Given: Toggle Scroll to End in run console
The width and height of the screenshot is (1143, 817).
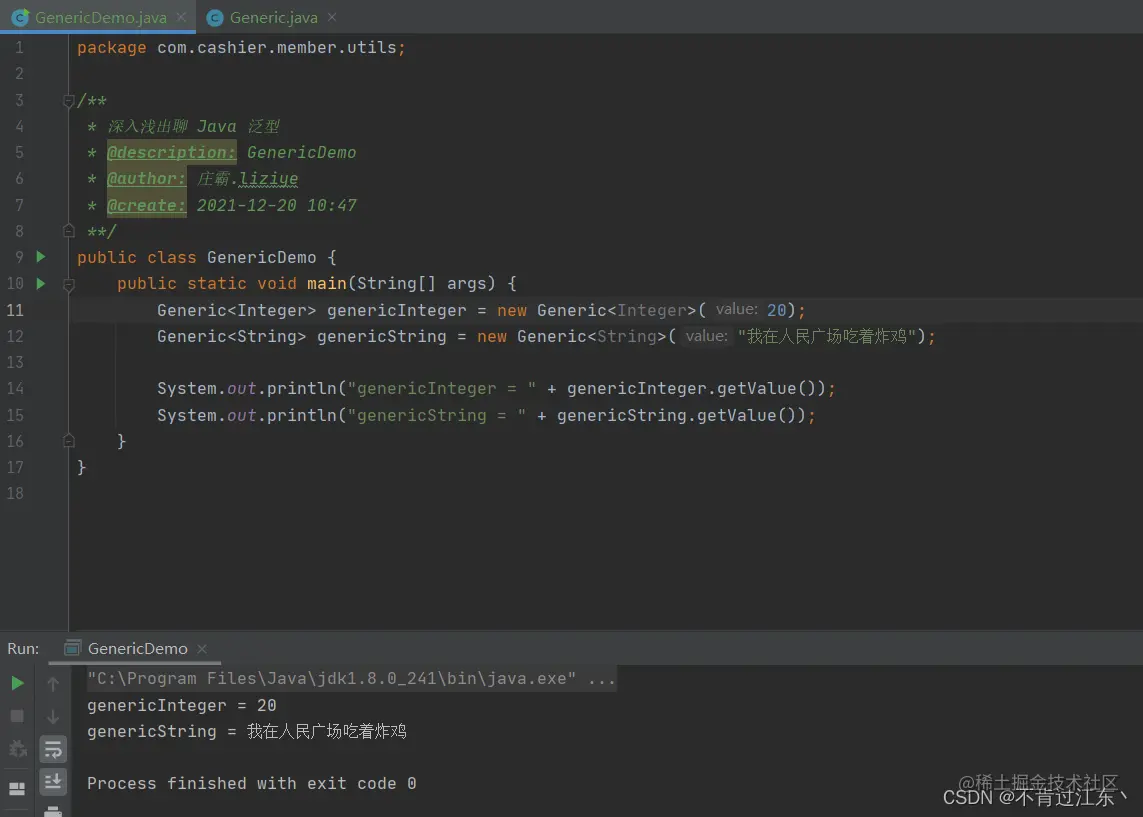Looking at the screenshot, I should [53, 782].
